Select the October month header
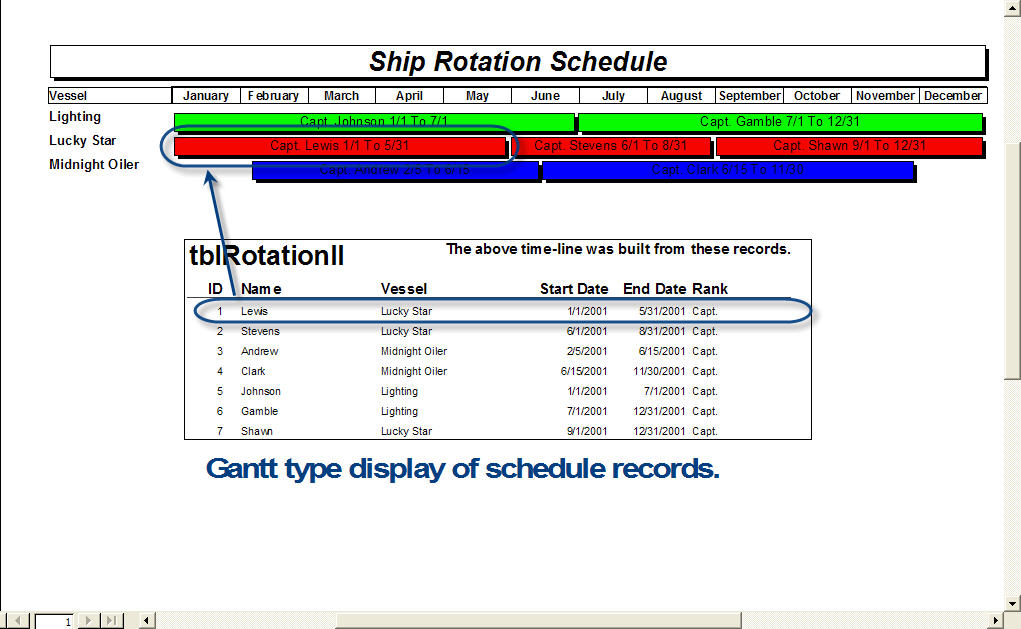 coord(817,96)
